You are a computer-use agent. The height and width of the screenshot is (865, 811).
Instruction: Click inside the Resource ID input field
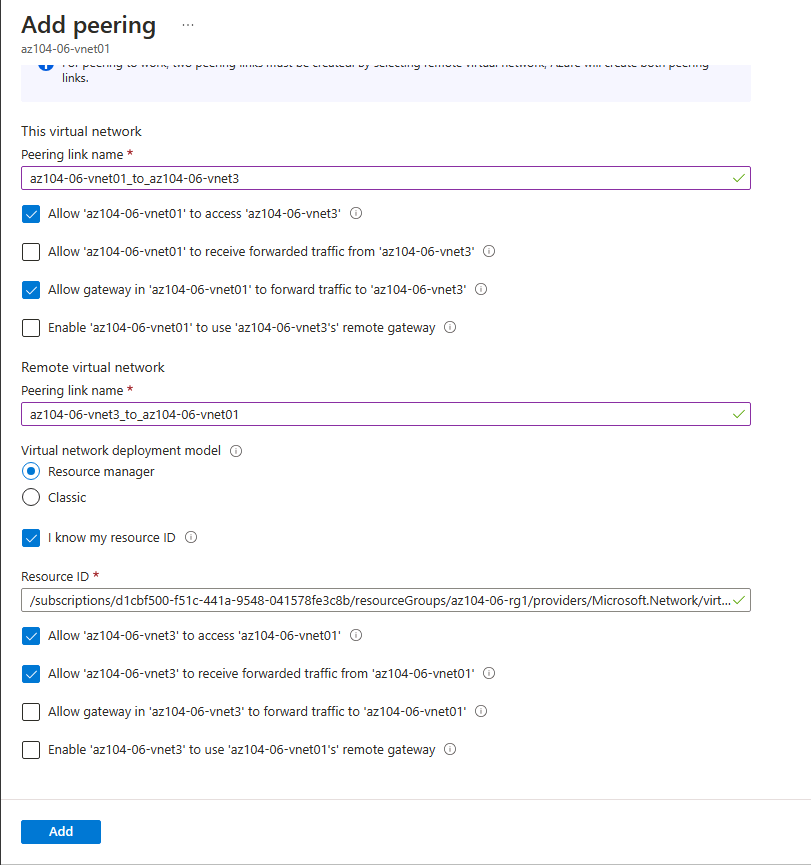385,600
